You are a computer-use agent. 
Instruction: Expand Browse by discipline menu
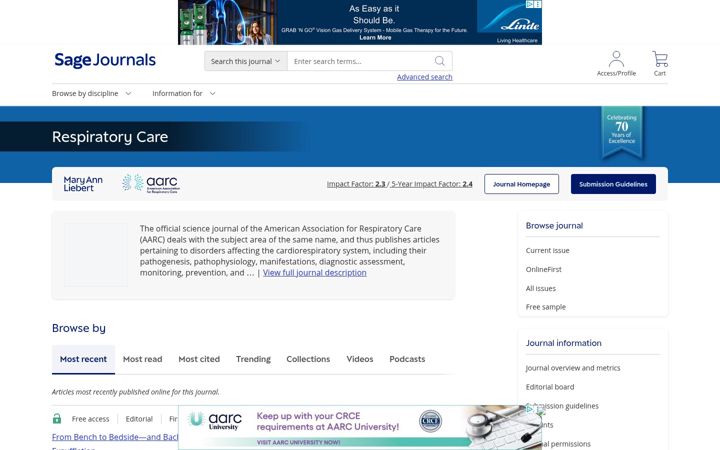[91, 93]
